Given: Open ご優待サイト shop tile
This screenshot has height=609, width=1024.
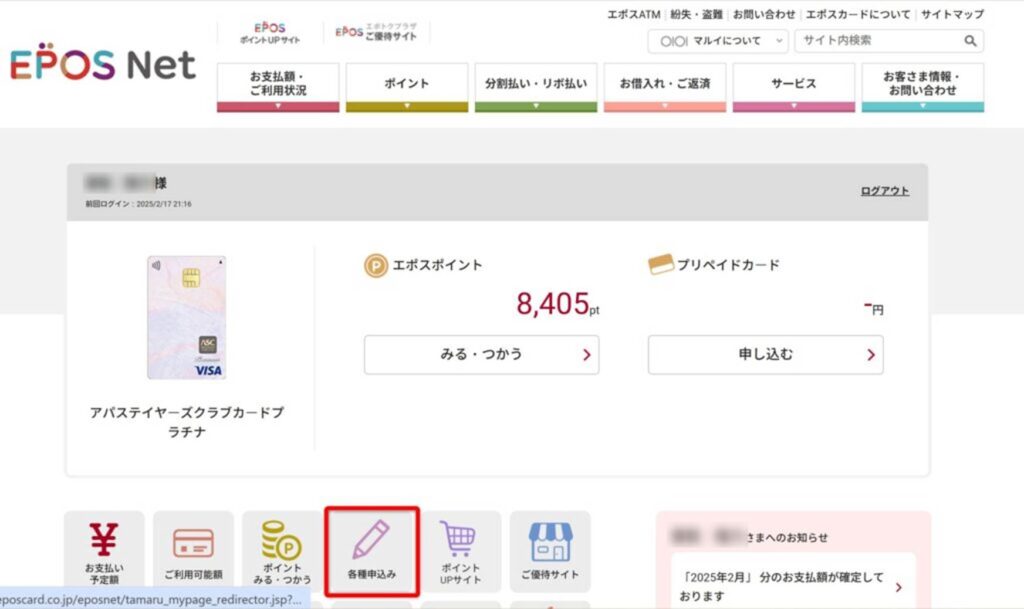Looking at the screenshot, I should (550, 552).
